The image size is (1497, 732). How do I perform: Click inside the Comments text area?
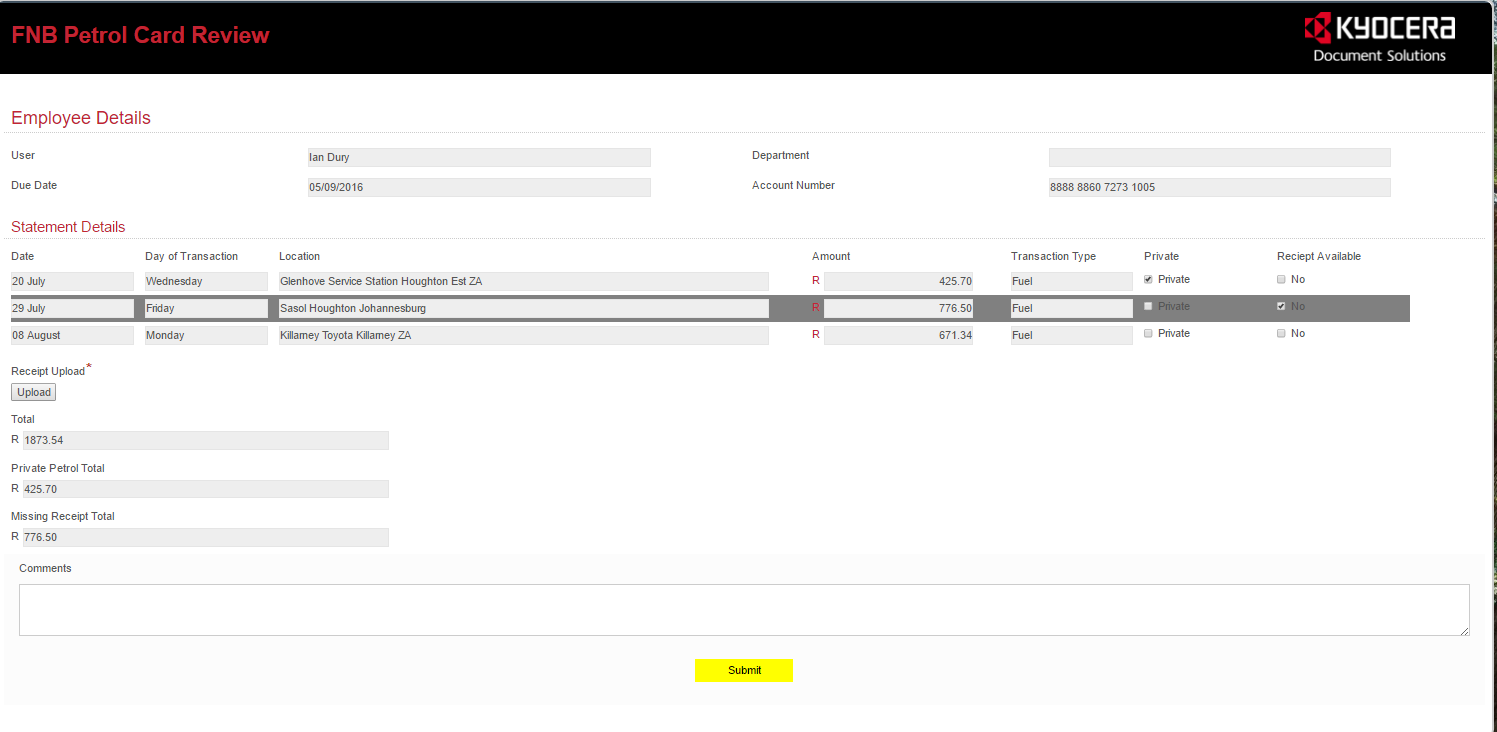click(743, 610)
